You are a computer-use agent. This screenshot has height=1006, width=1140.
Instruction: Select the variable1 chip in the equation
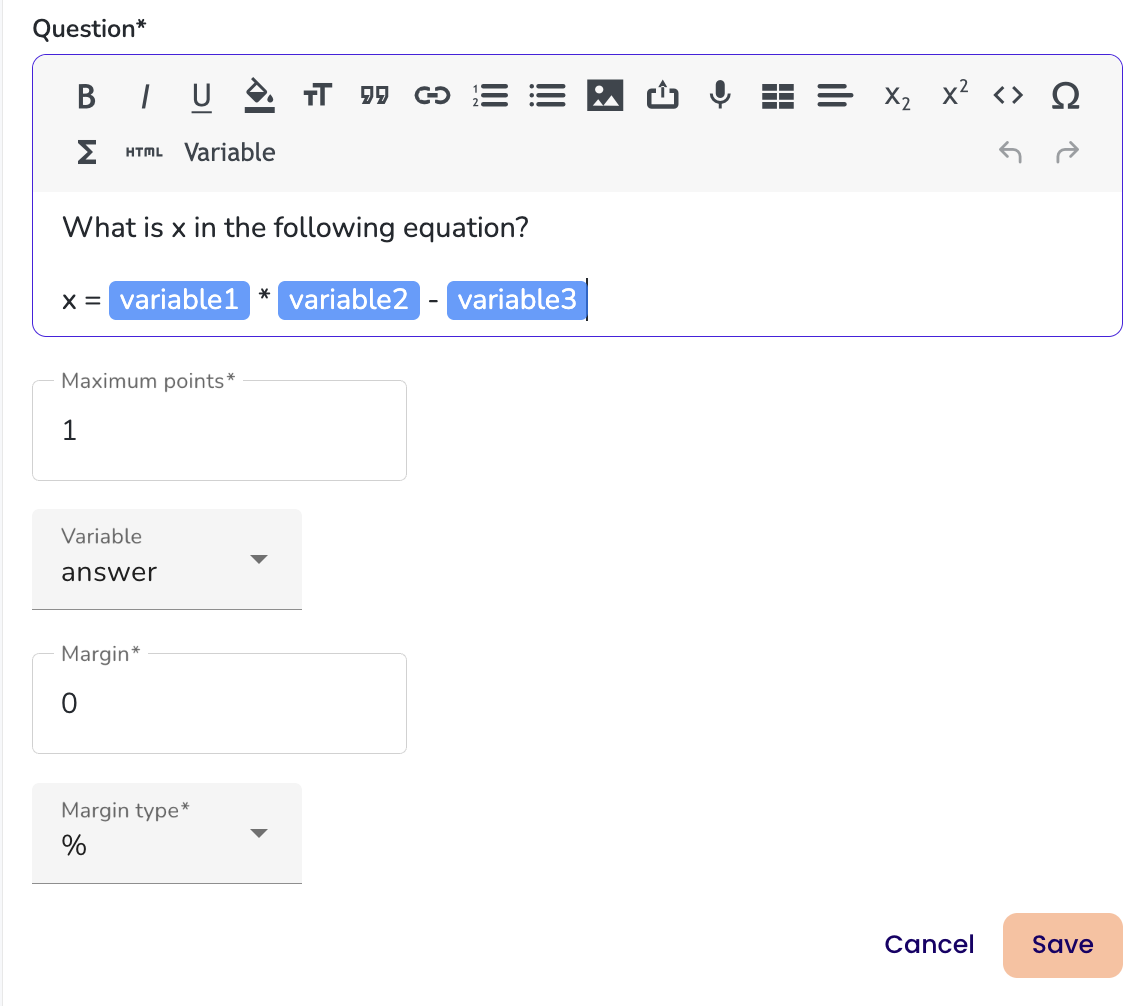tap(180, 300)
